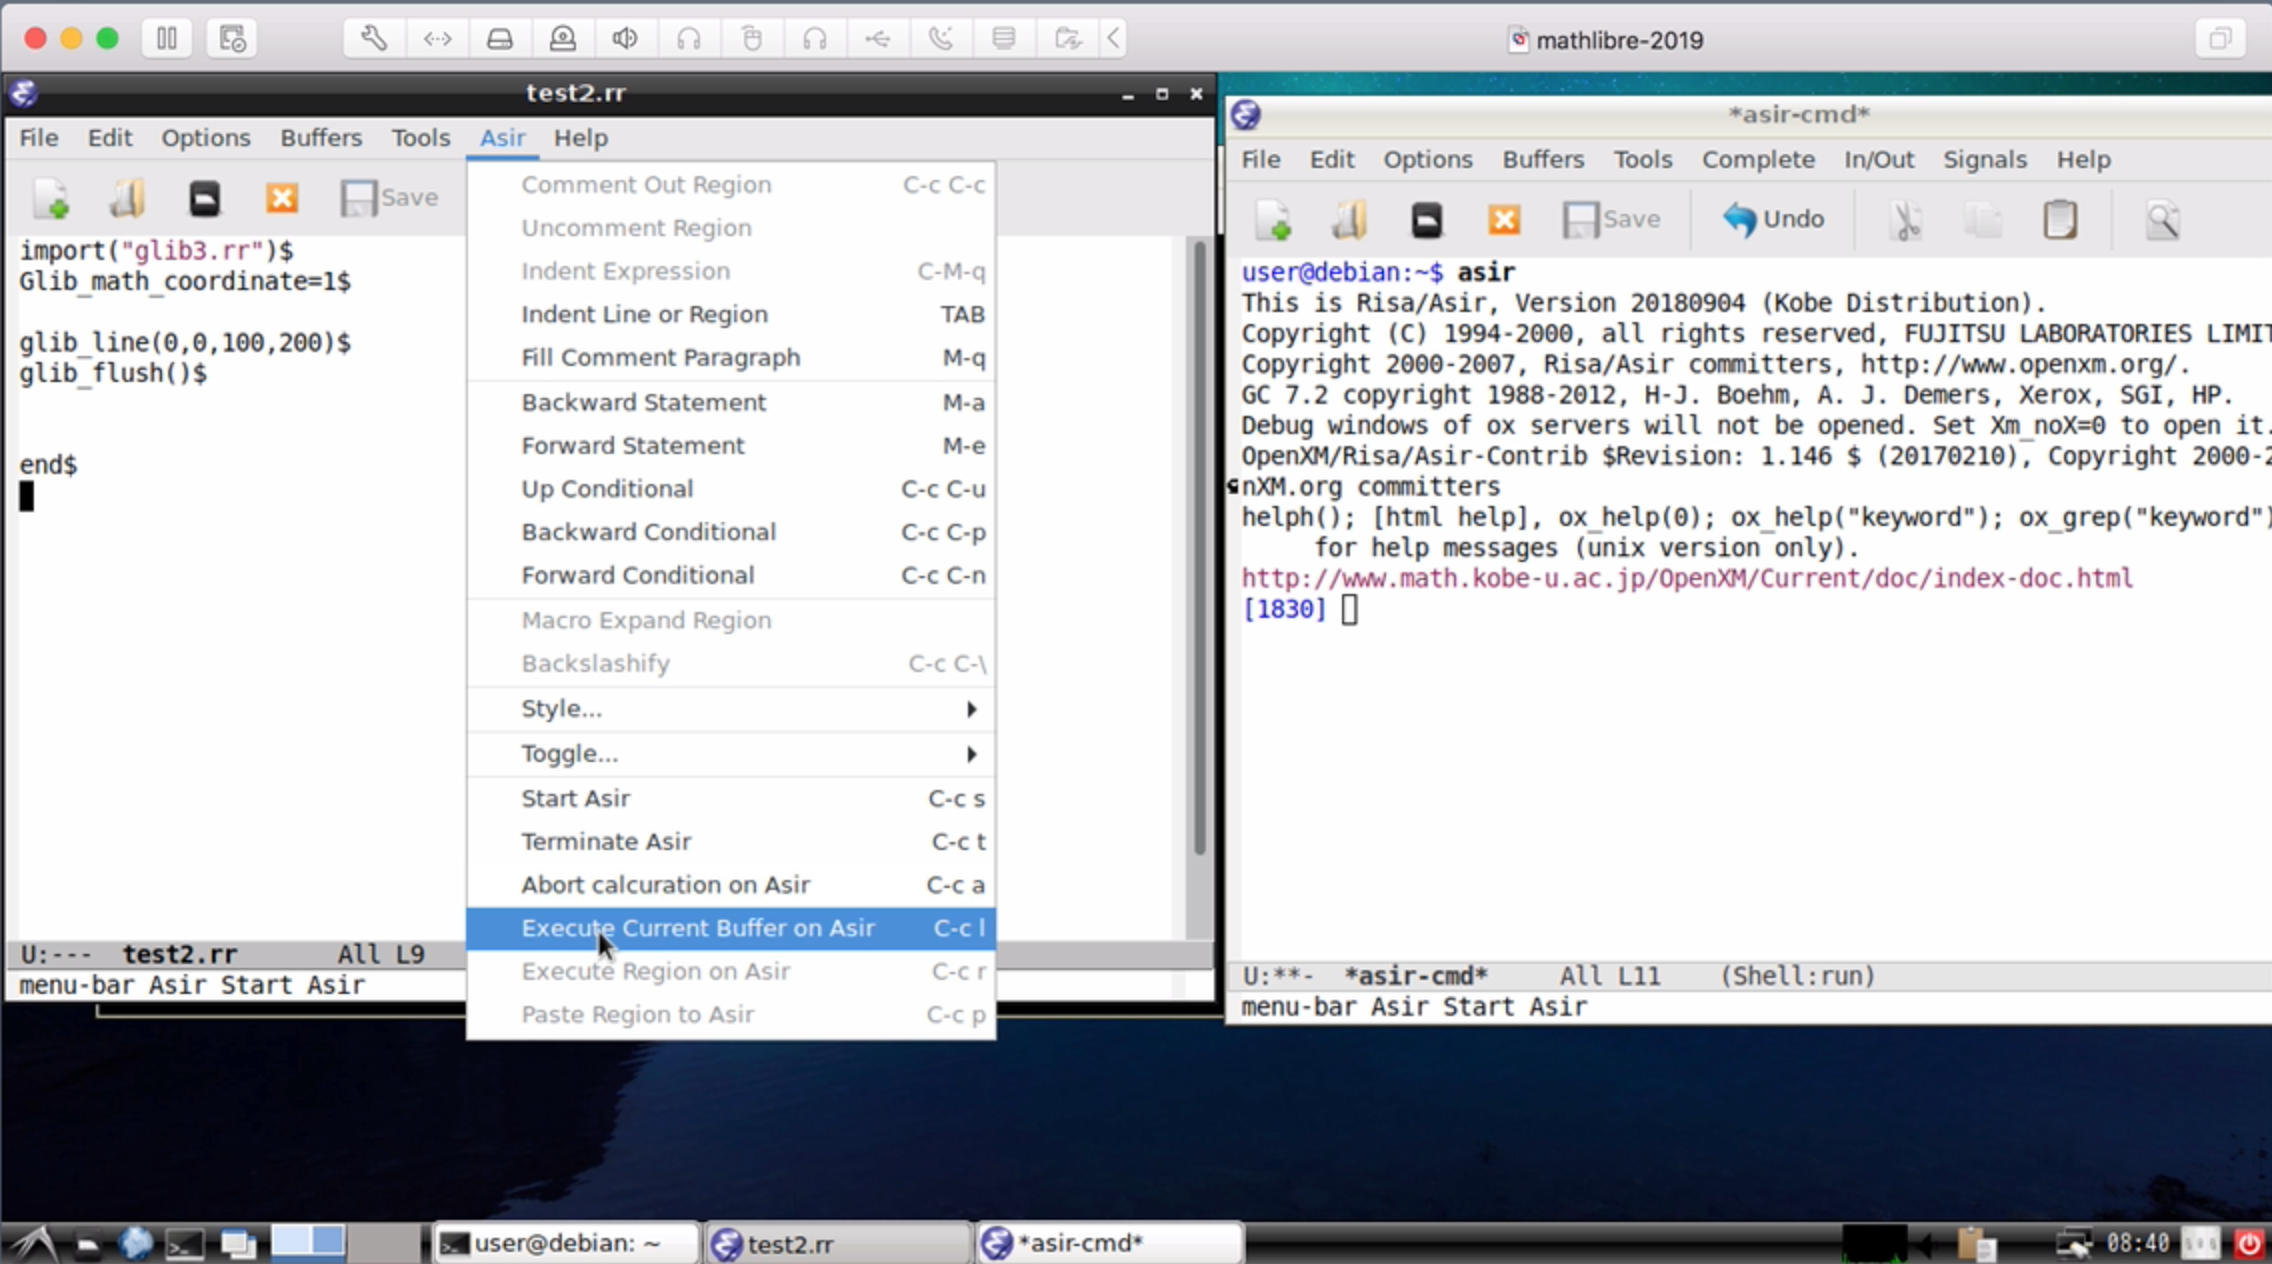The image size is (2272, 1264).
Task: Click the mouse device icon in VM toolbar
Action: 751,39
